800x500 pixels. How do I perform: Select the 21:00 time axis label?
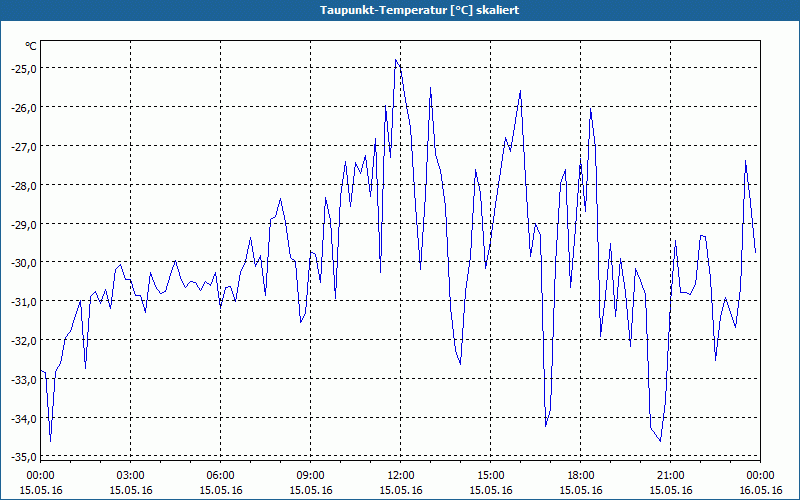(670, 476)
